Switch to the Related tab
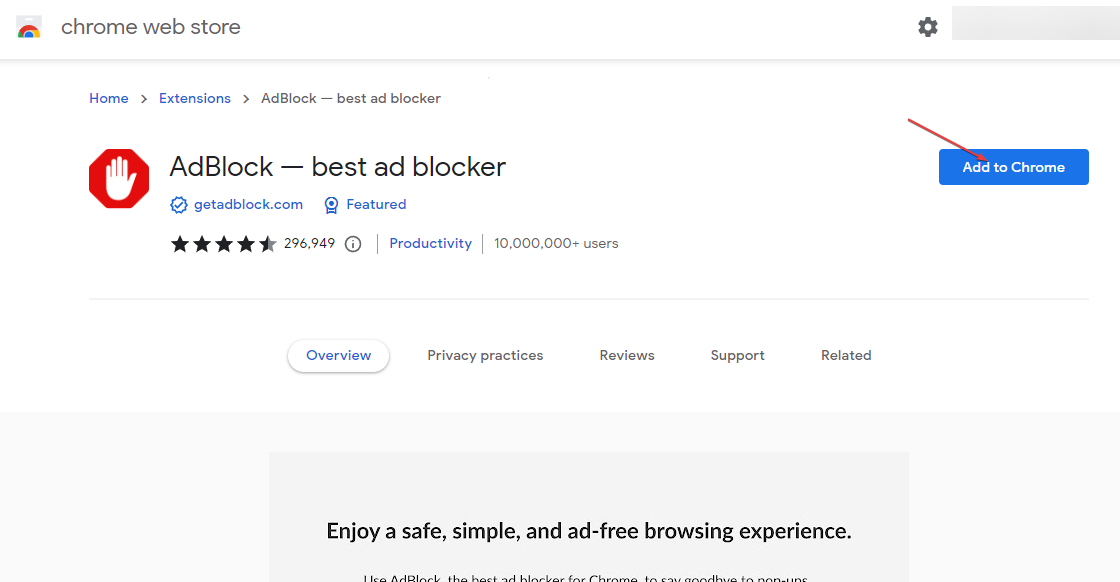 coord(846,355)
